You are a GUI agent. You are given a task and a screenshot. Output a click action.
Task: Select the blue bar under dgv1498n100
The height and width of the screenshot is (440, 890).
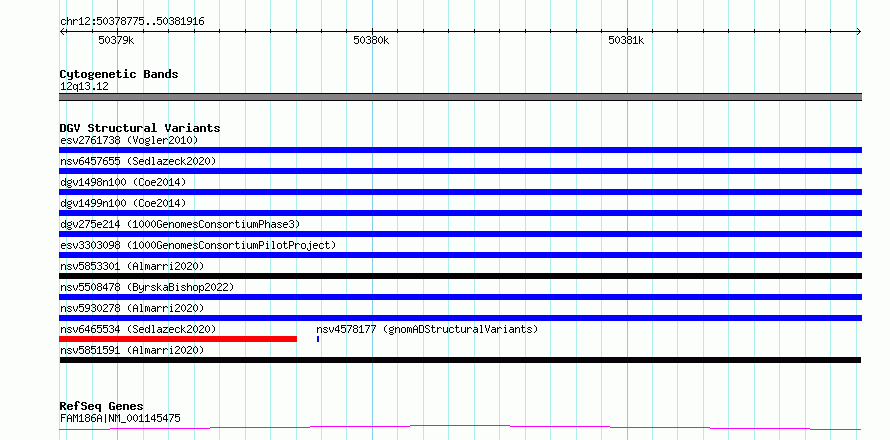pos(460,192)
